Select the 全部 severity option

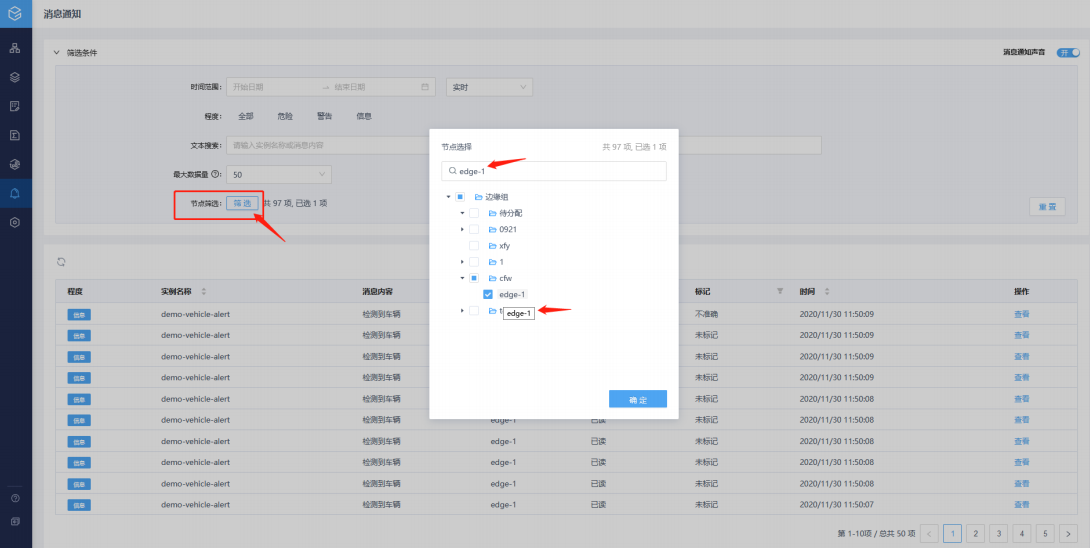click(x=246, y=117)
